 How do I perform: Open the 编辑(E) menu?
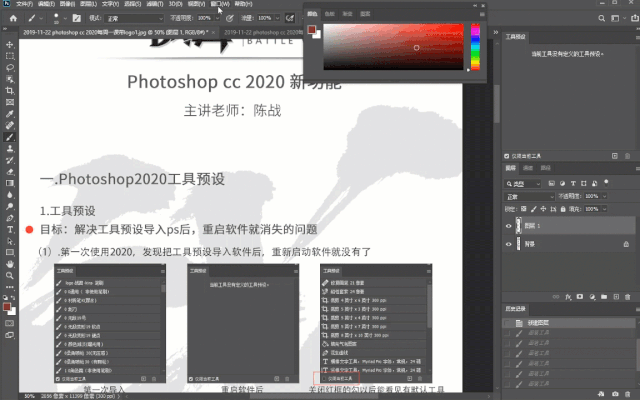click(x=46, y=4)
